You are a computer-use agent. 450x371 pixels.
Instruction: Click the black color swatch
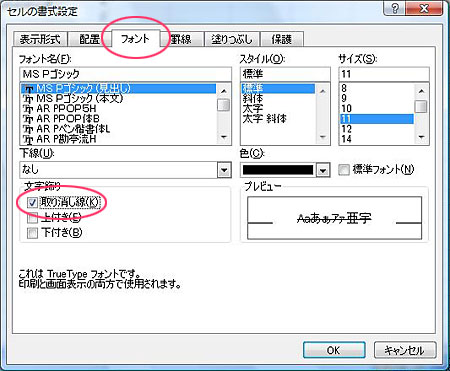(x=278, y=170)
